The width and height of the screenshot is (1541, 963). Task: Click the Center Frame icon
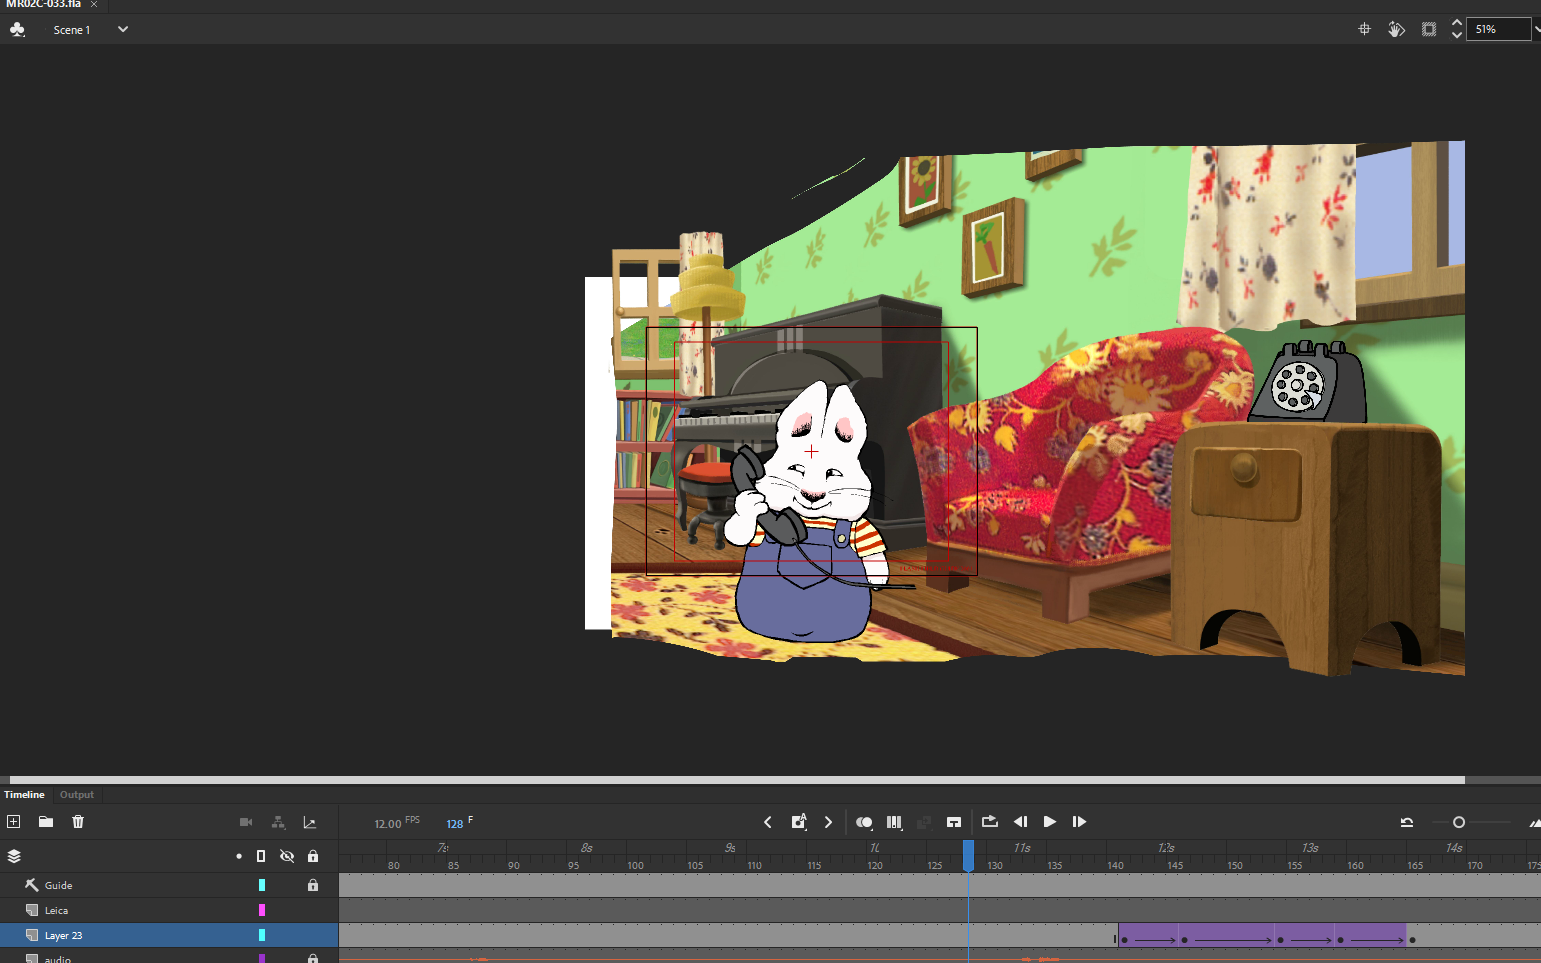[x=954, y=822]
